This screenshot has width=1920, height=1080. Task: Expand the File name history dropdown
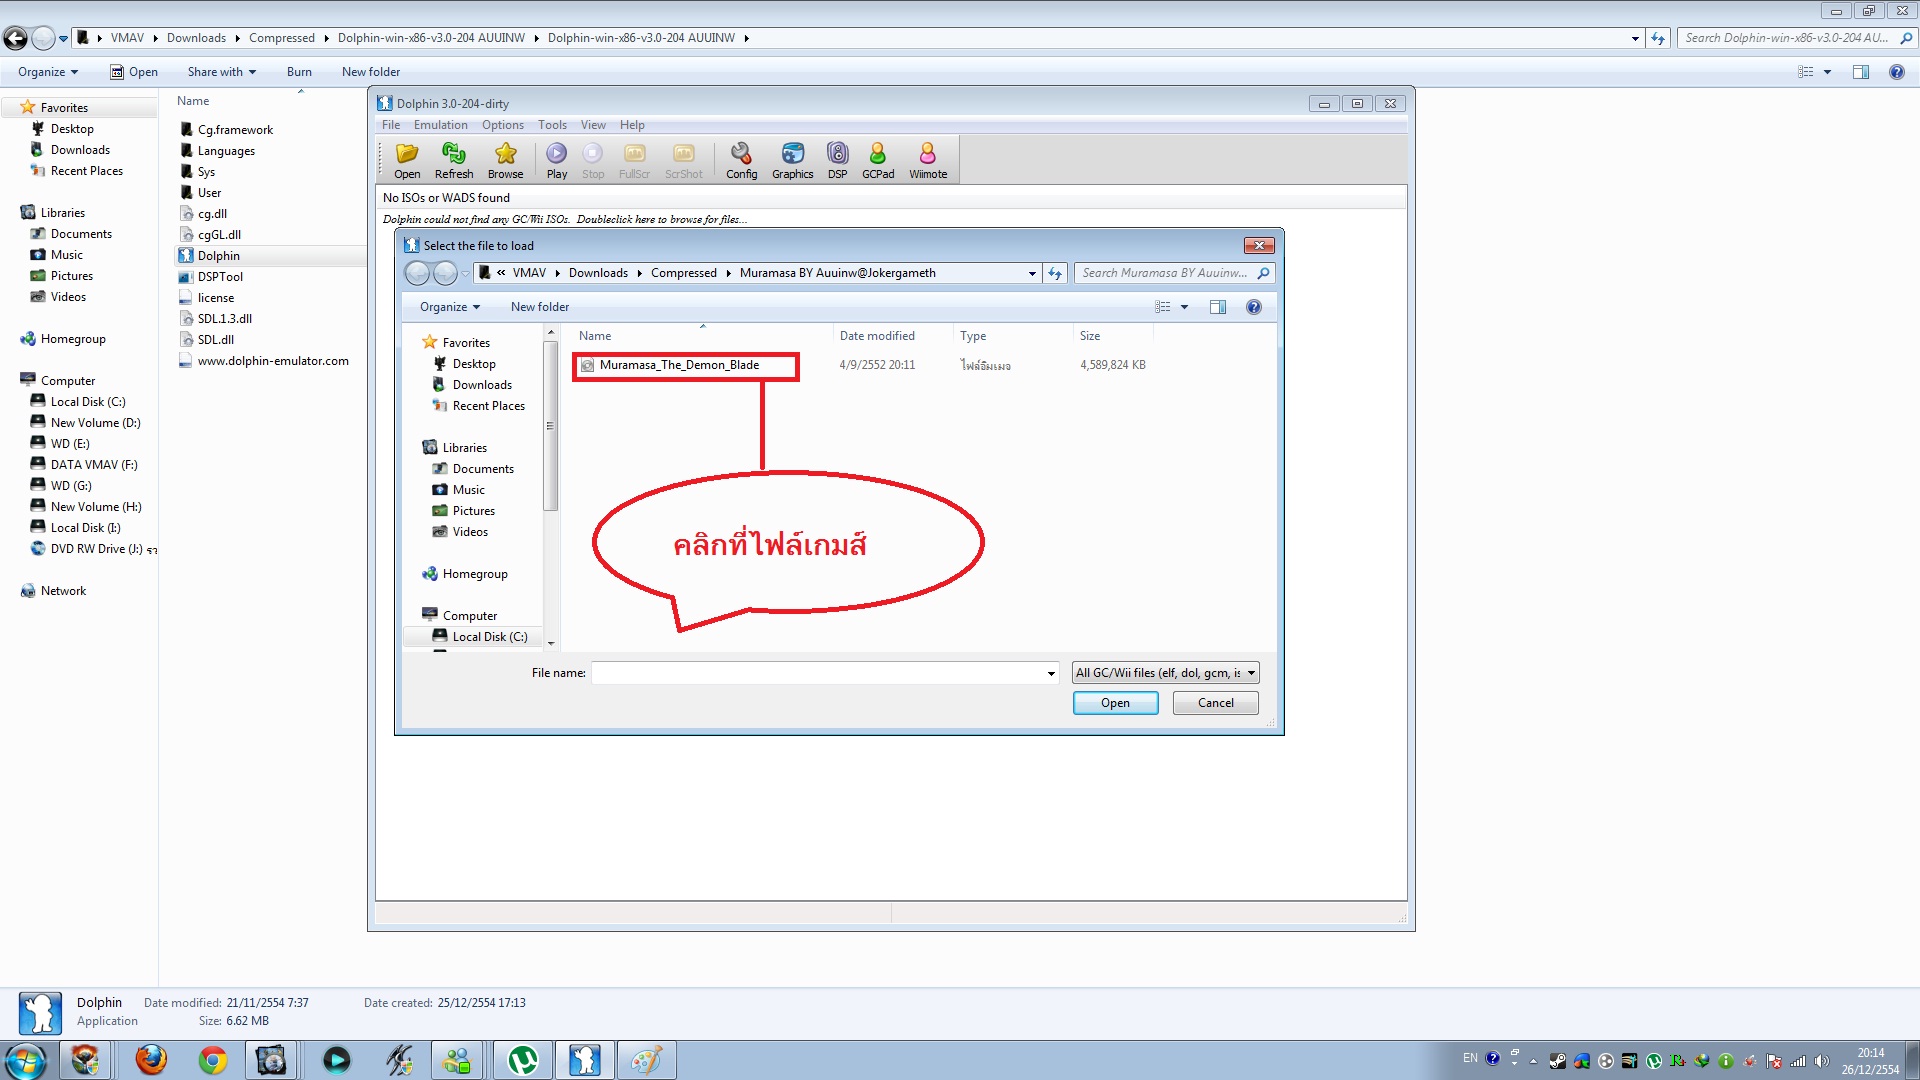[x=1051, y=673]
